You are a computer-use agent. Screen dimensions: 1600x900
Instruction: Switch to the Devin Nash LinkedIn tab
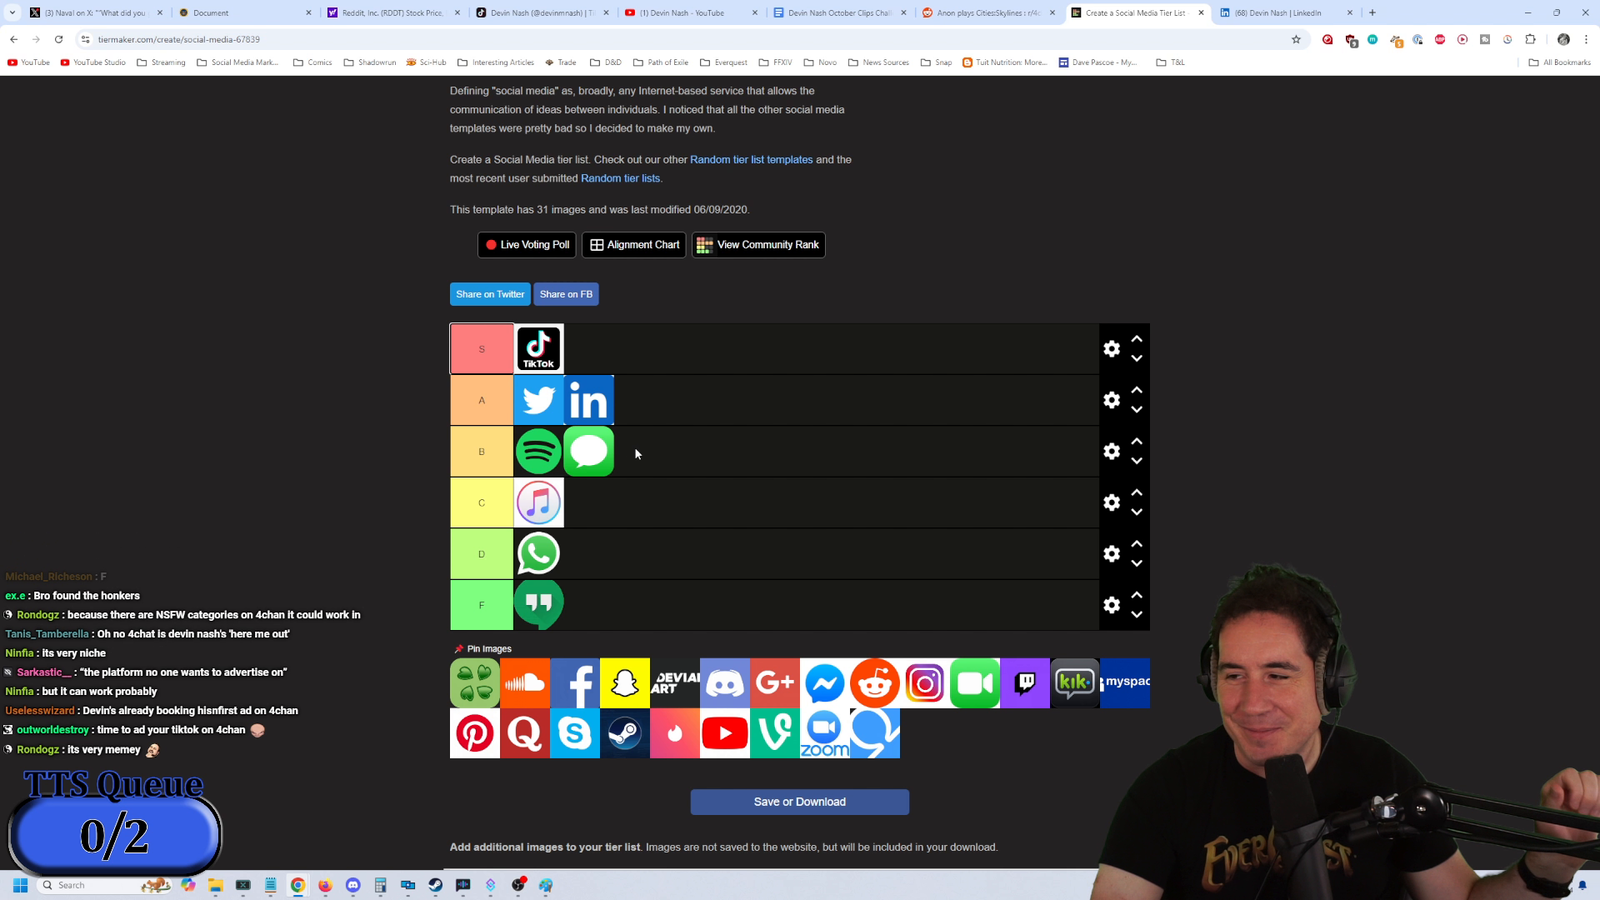tap(1285, 13)
